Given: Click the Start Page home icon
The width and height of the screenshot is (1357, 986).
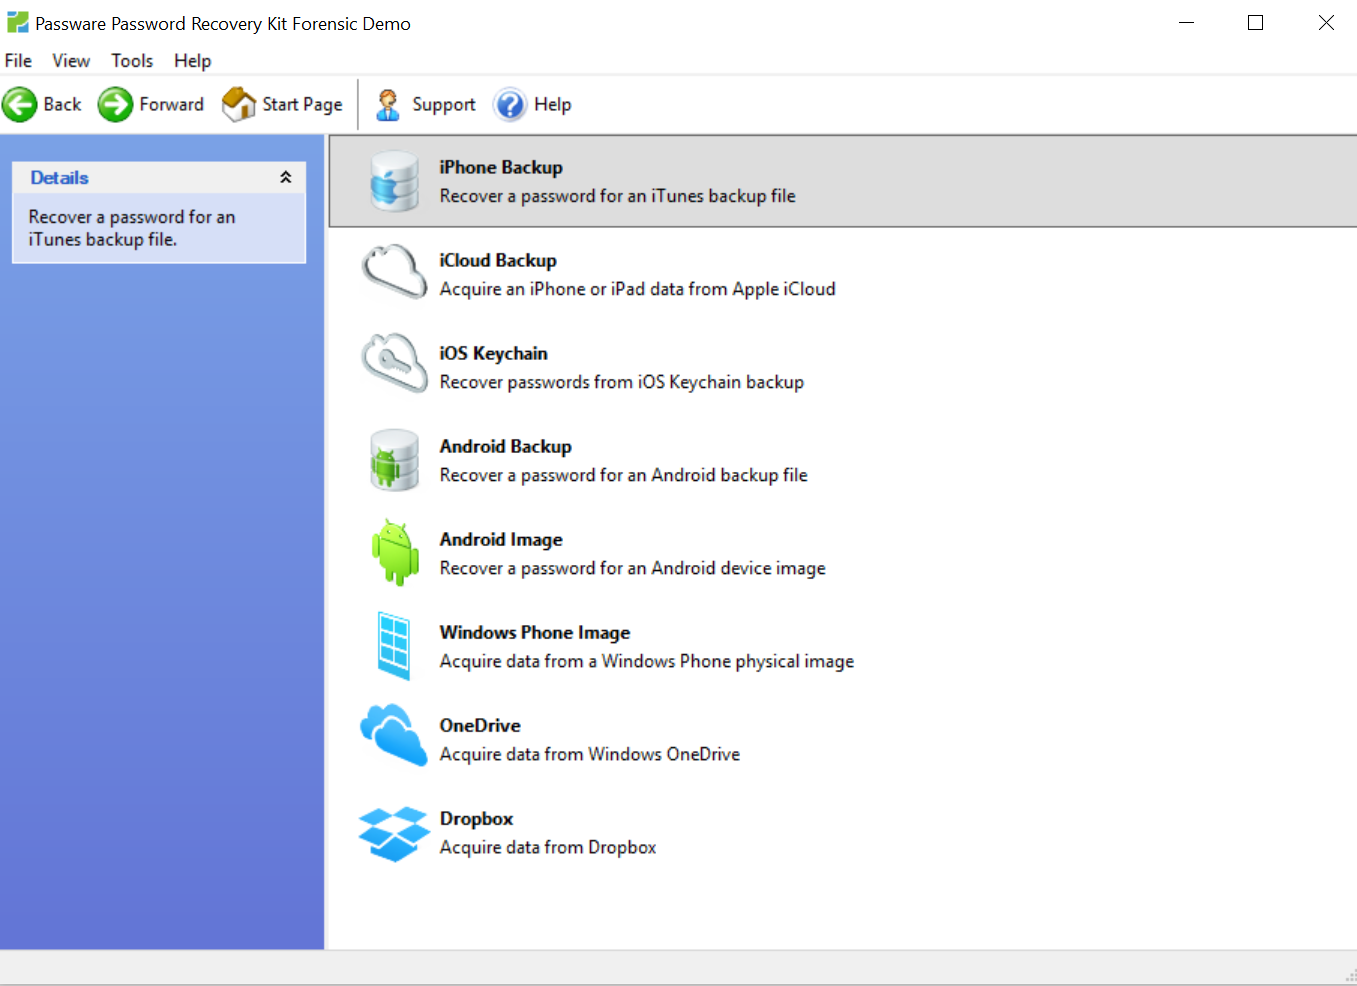Looking at the screenshot, I should coord(238,104).
